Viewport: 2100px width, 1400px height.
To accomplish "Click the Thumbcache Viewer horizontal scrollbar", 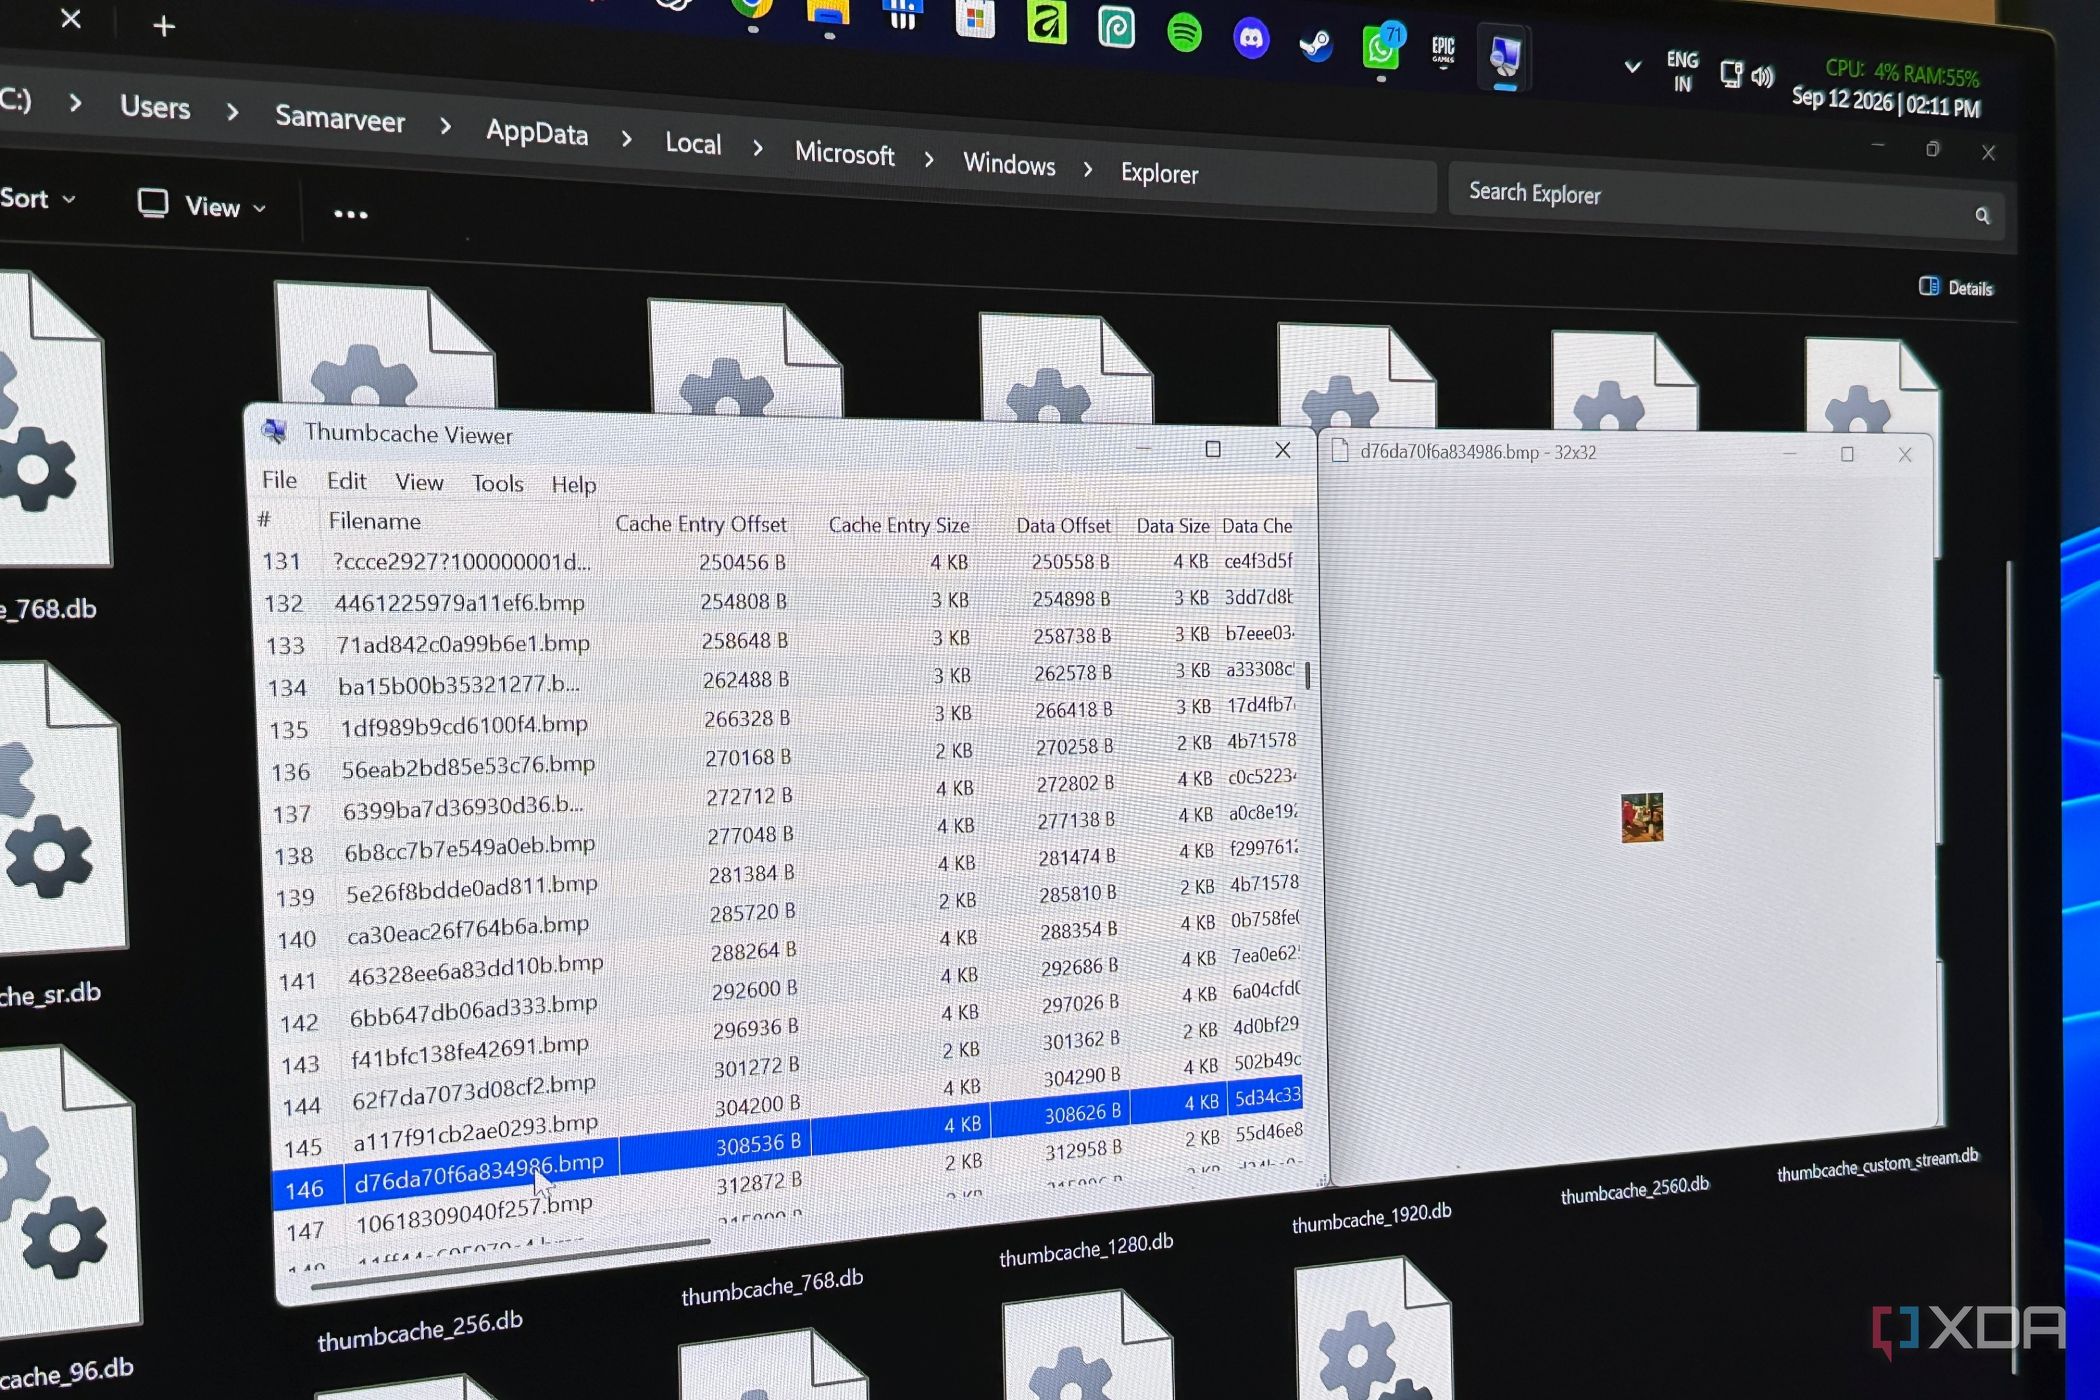I will [x=510, y=1264].
